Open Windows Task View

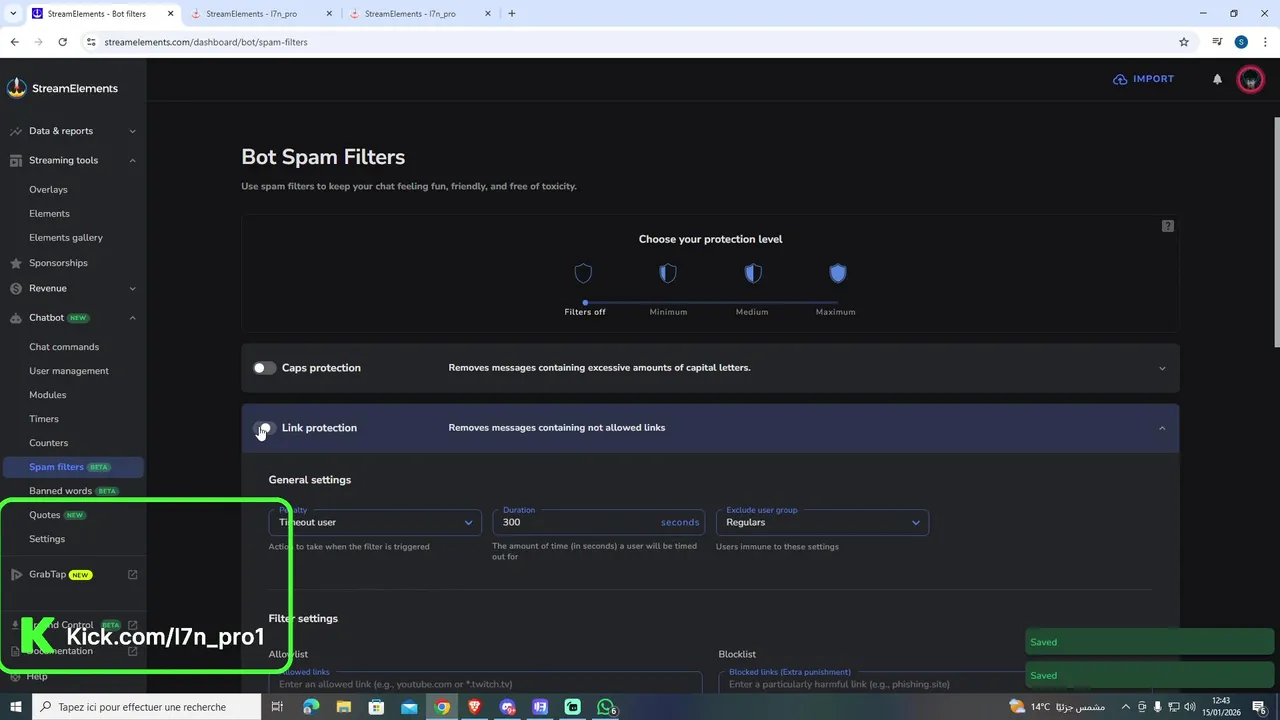point(278,707)
